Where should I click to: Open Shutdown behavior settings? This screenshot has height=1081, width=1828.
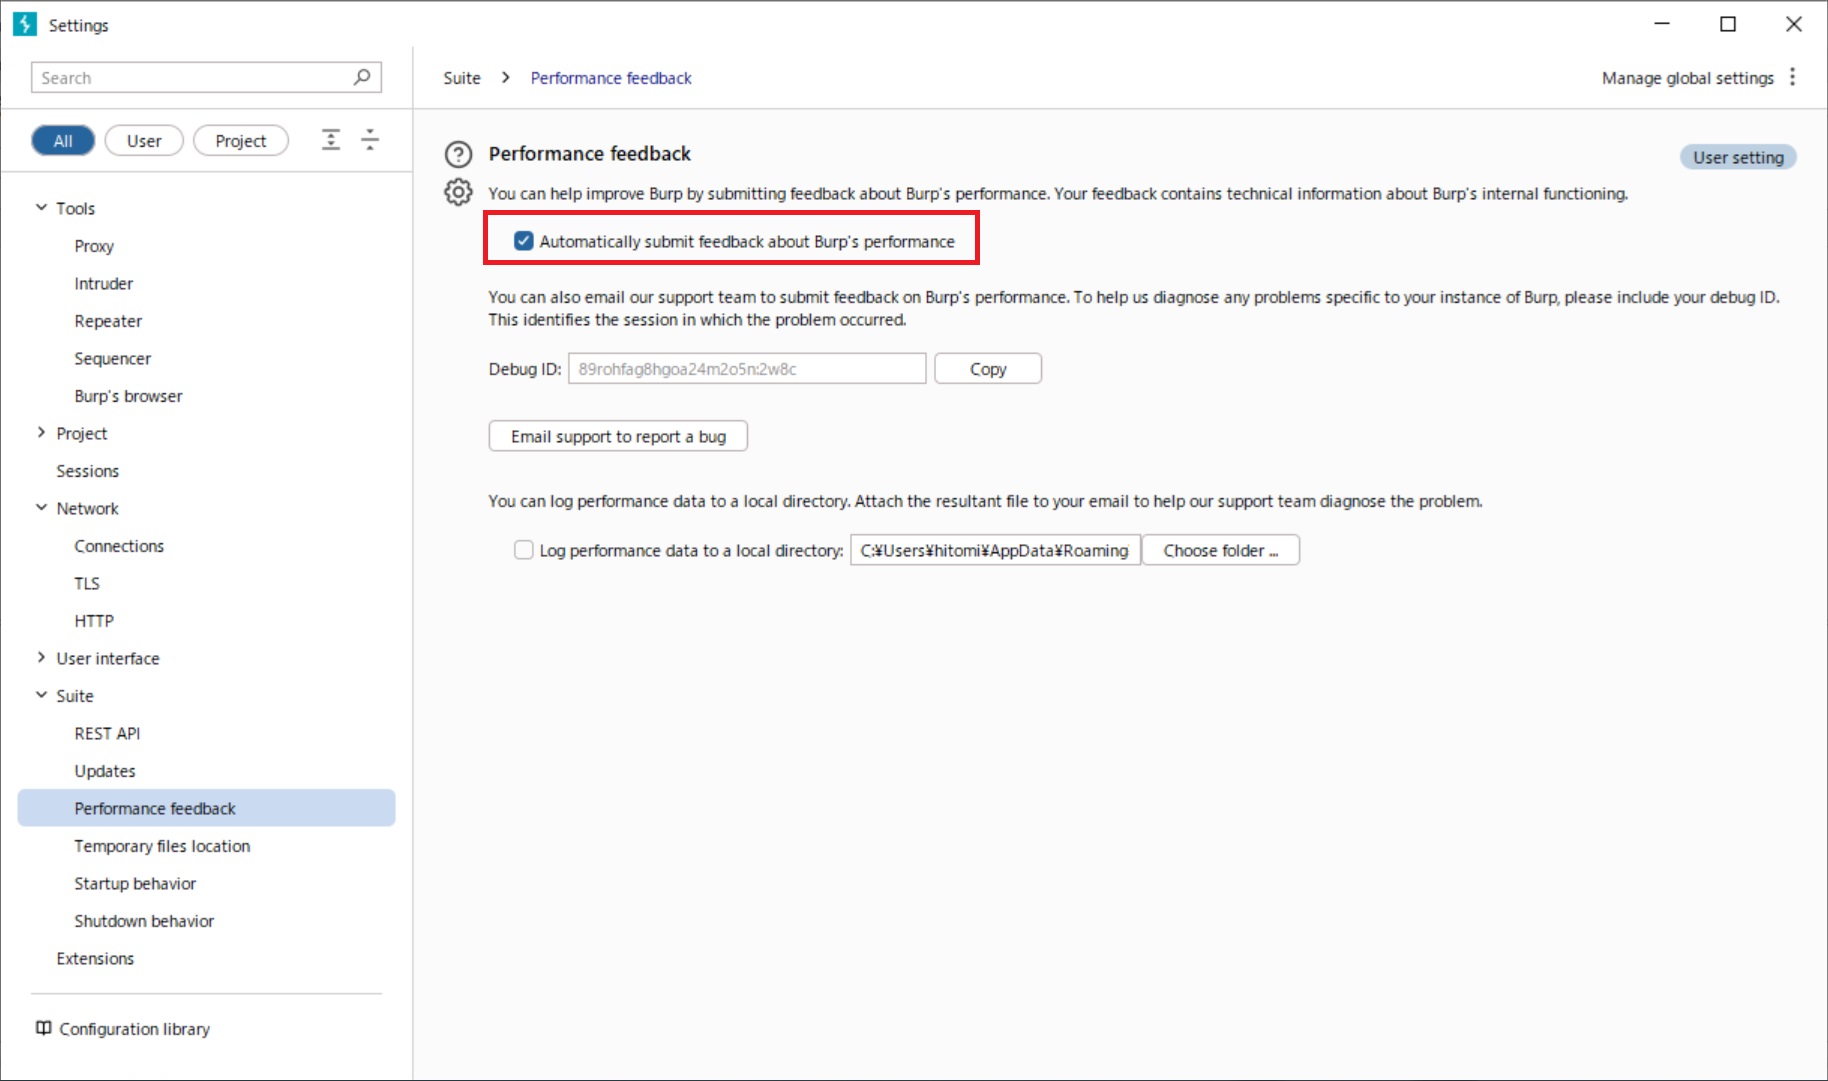point(144,921)
